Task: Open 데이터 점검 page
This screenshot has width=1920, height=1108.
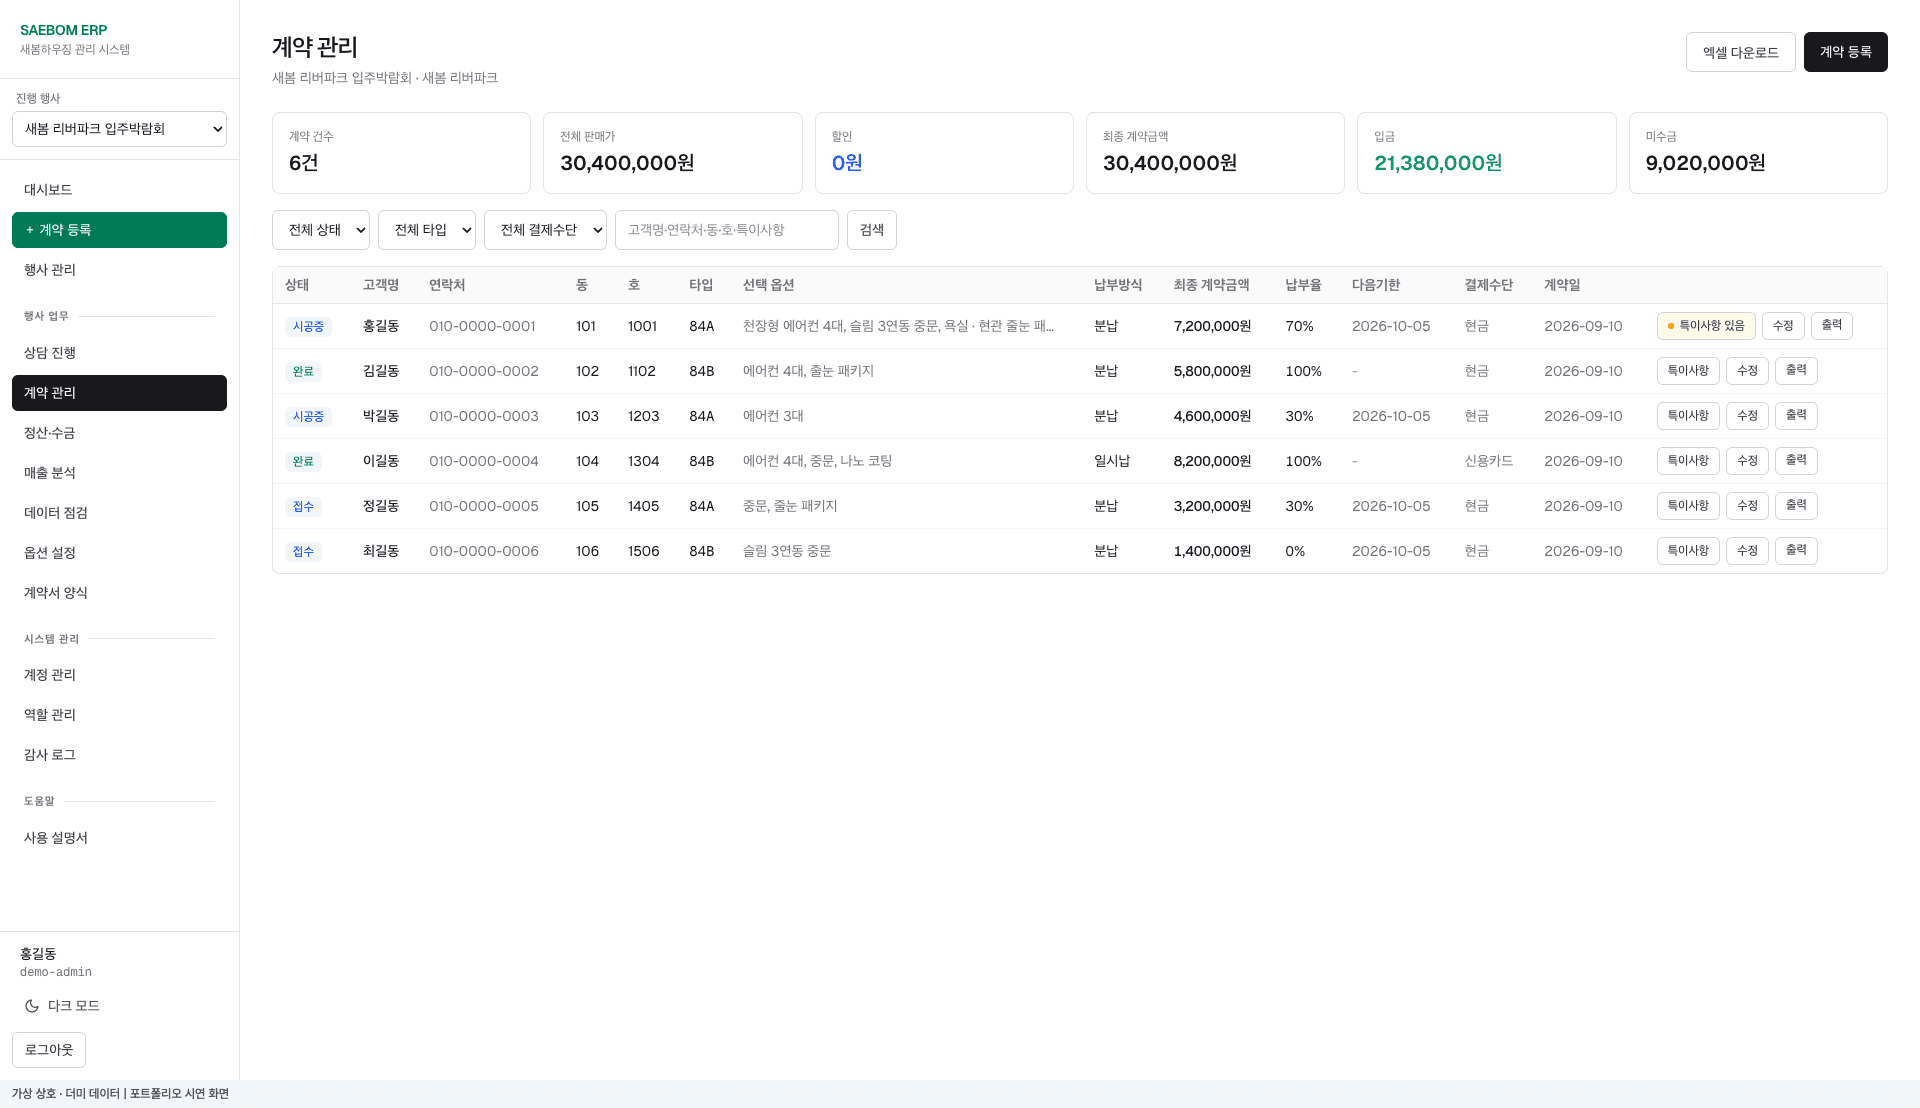Action: point(119,513)
